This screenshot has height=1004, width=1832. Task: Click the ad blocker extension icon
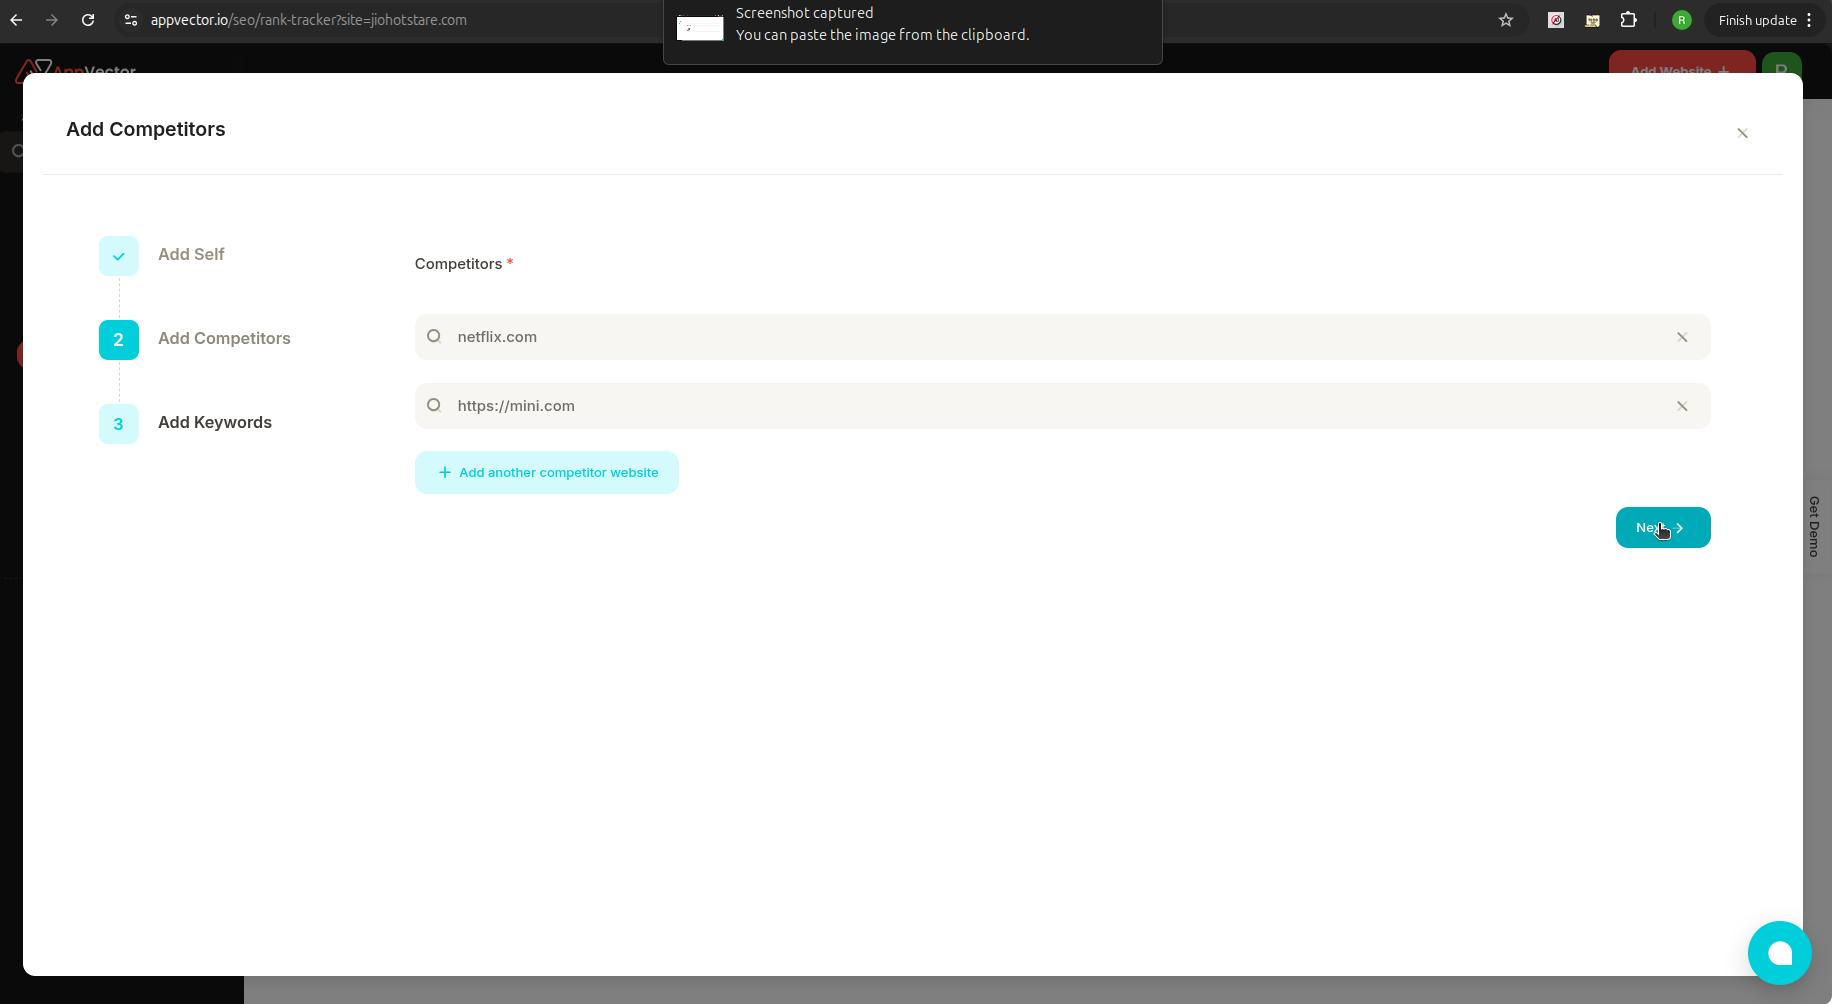point(1556,20)
